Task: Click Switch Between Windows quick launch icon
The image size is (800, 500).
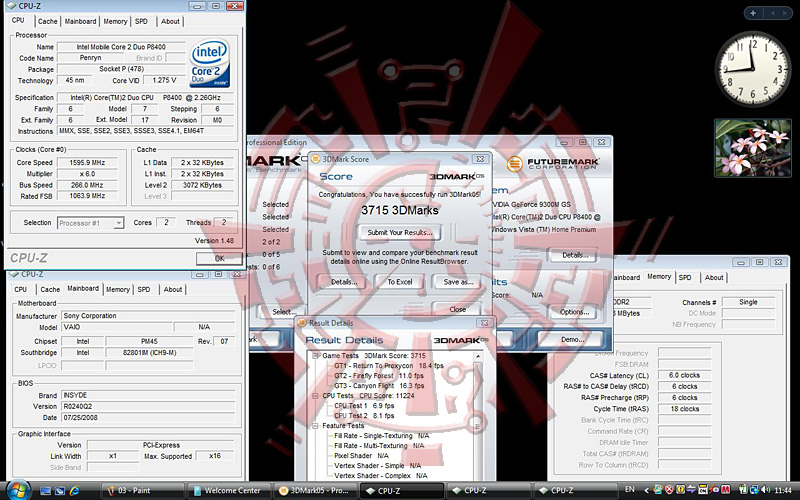Action: tap(60, 491)
